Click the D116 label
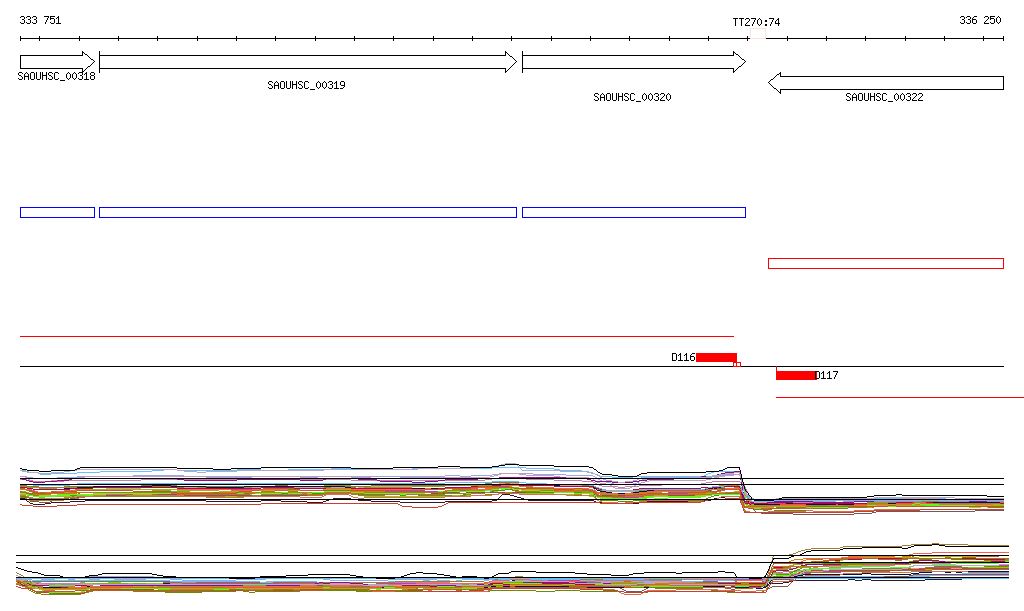Screen dimensions: 1024x611 coord(683,357)
